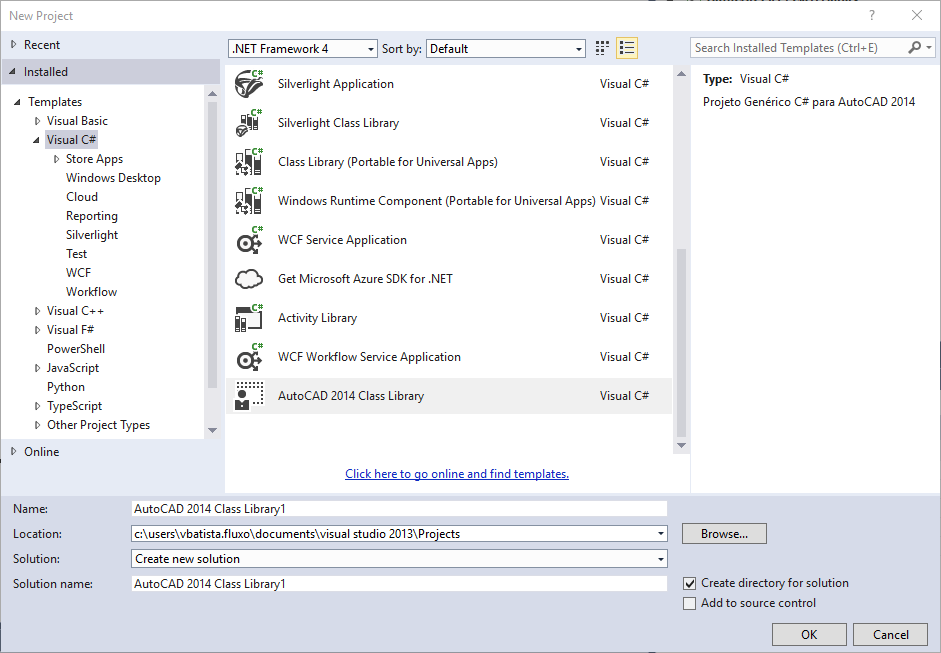
Task: Click the template list scroll down arrow
Action: click(x=681, y=445)
